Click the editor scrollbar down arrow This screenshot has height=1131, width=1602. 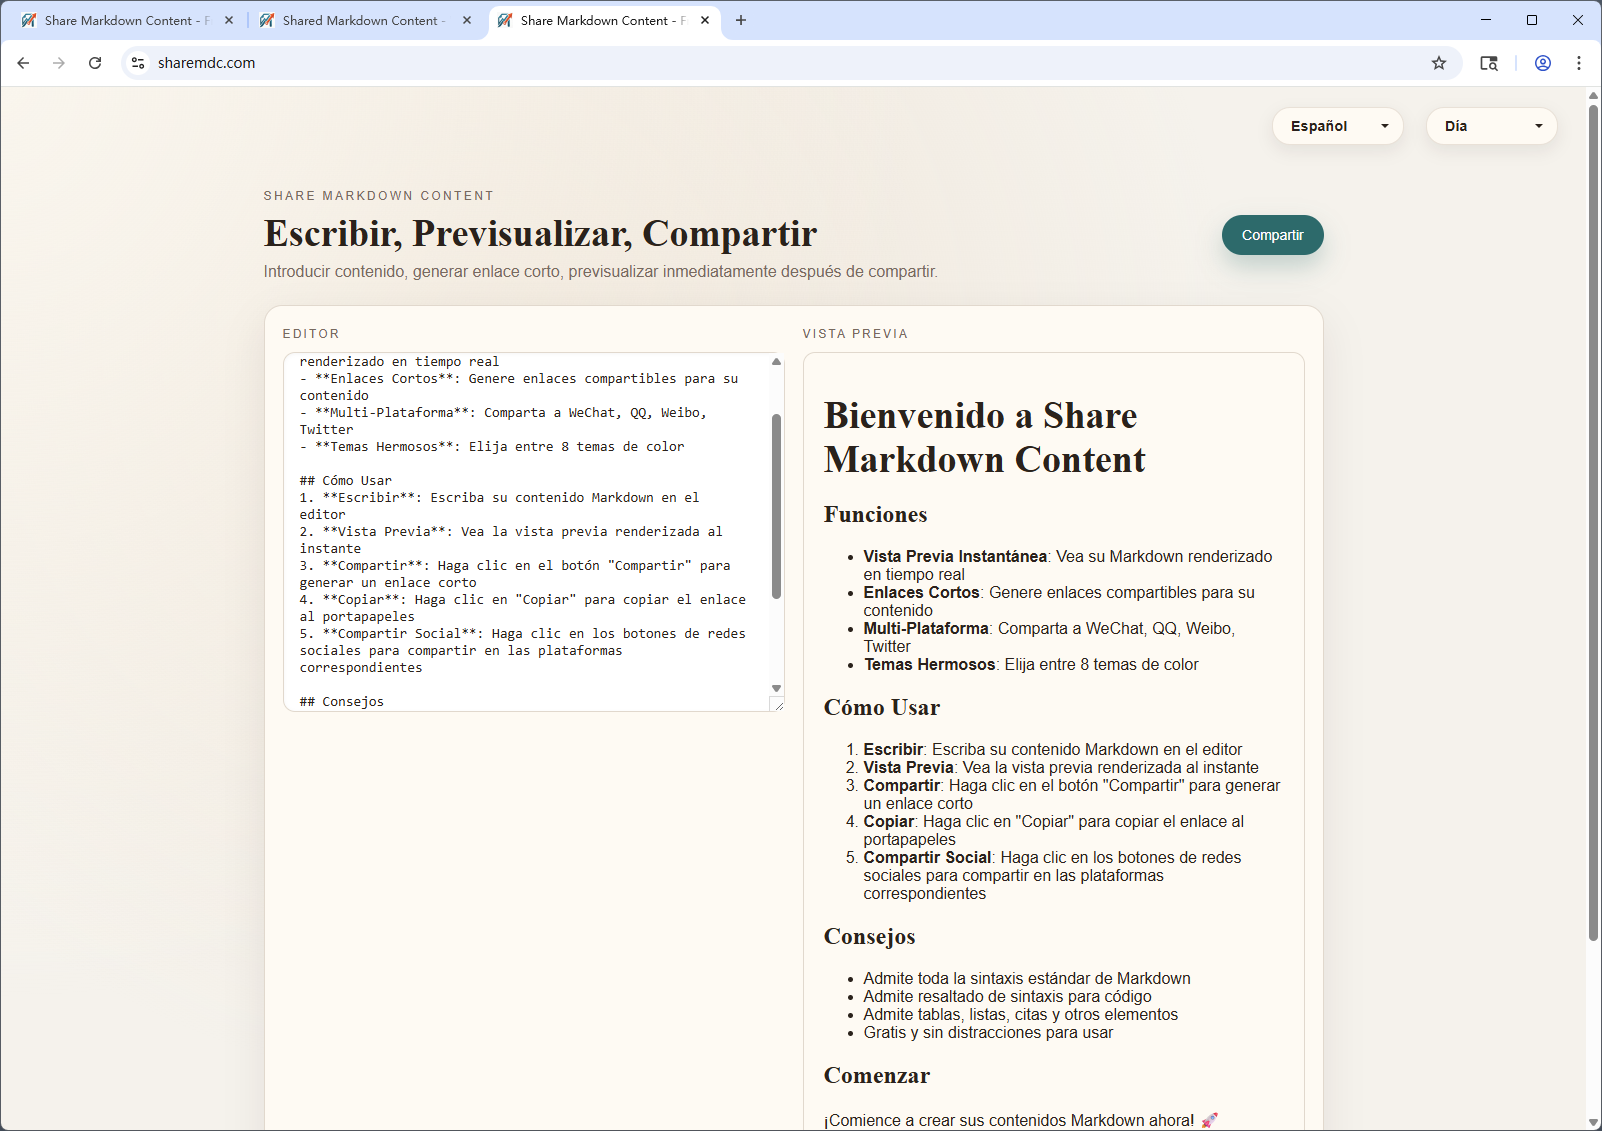click(776, 688)
